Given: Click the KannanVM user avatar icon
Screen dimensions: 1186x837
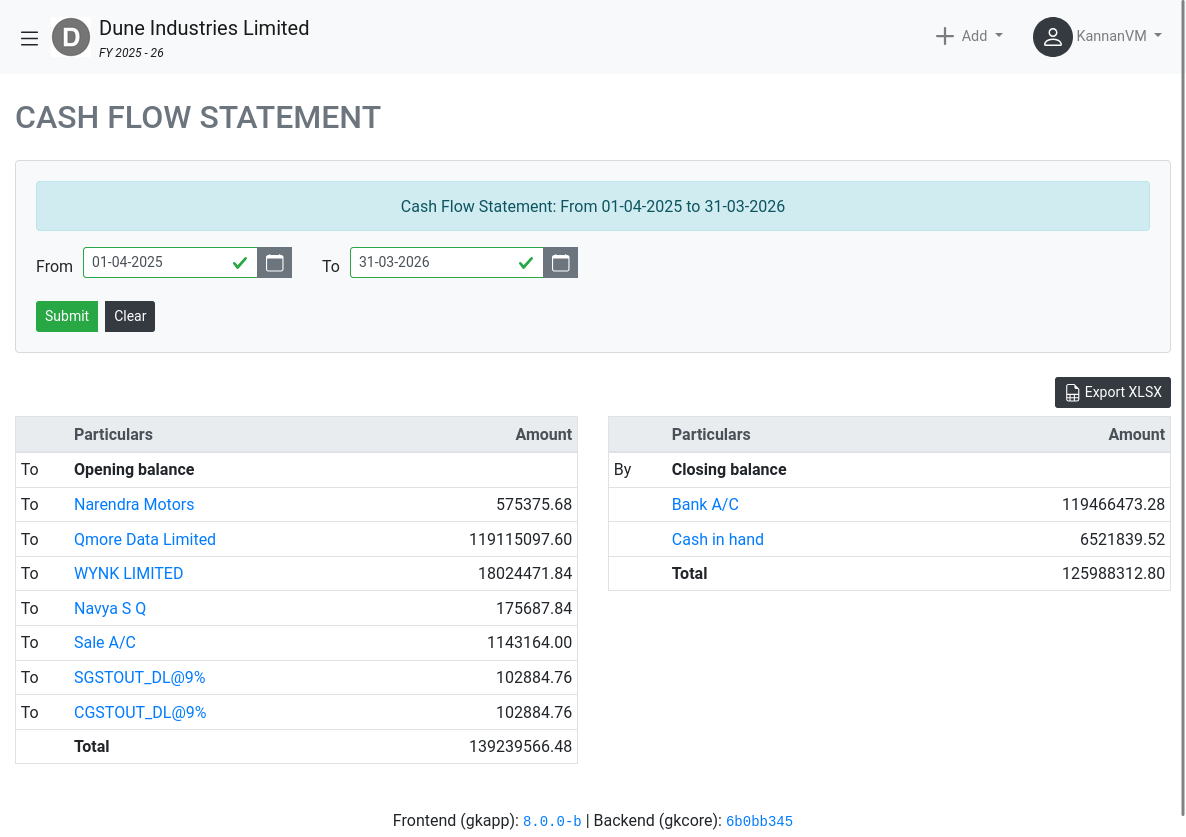Looking at the screenshot, I should tap(1053, 37).
